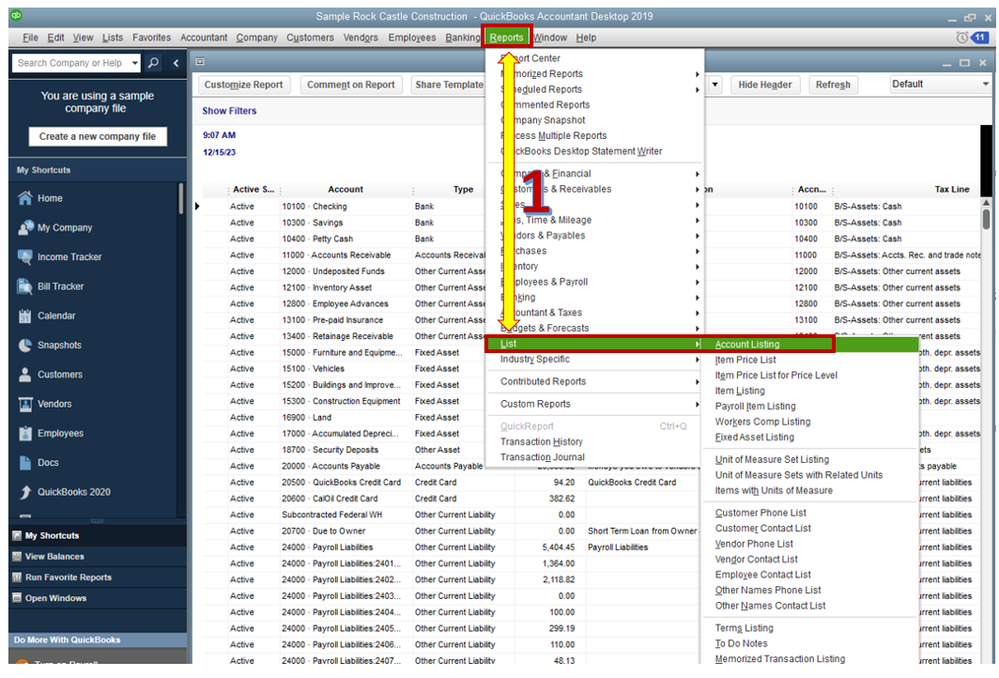Click Comment on Report button

coord(350,85)
